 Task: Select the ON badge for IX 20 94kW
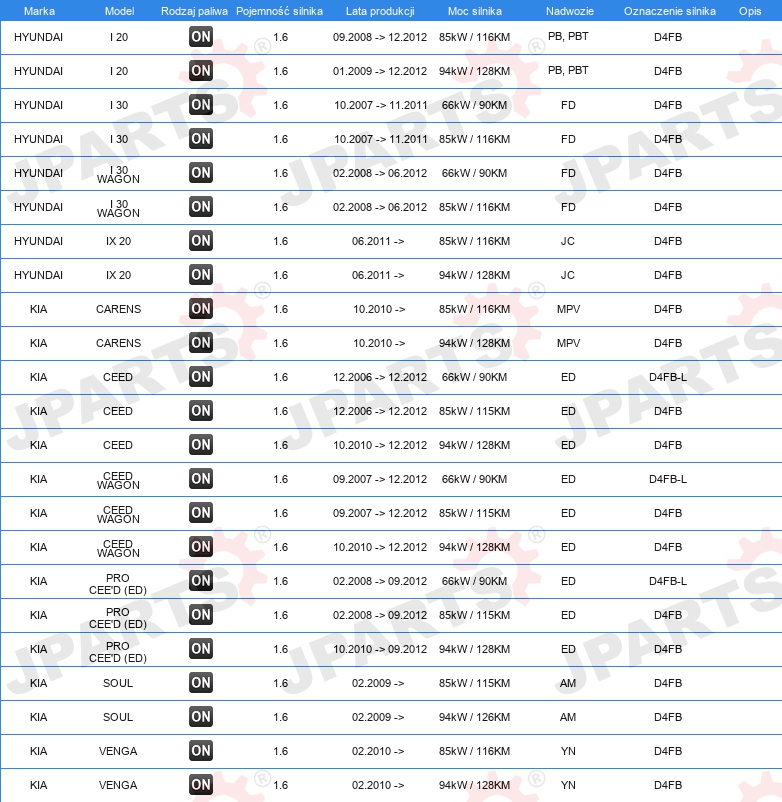click(200, 275)
